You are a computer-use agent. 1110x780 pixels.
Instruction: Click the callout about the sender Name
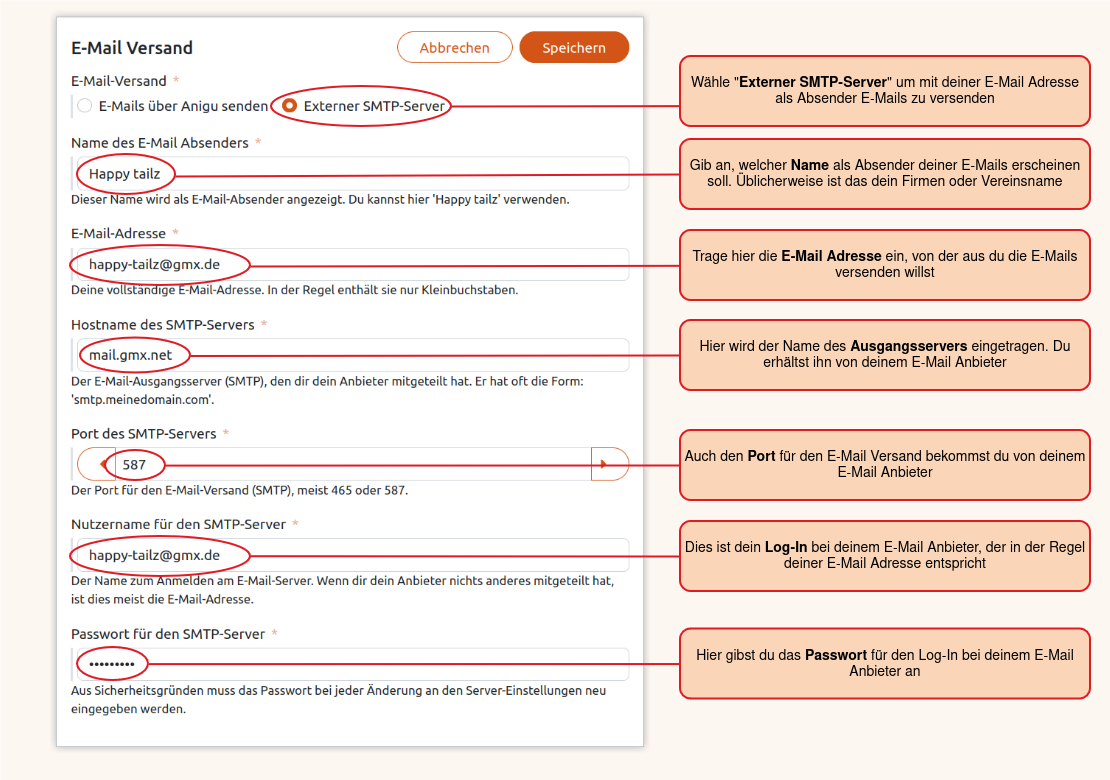884,174
